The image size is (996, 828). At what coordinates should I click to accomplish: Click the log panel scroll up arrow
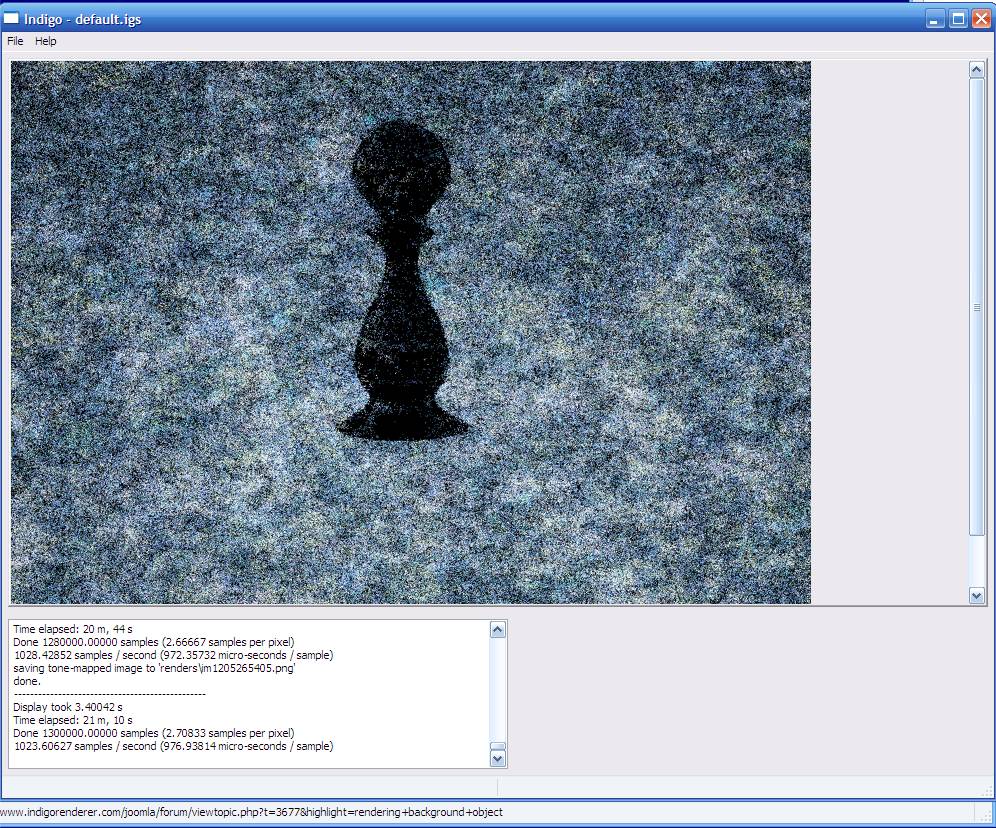pos(497,629)
